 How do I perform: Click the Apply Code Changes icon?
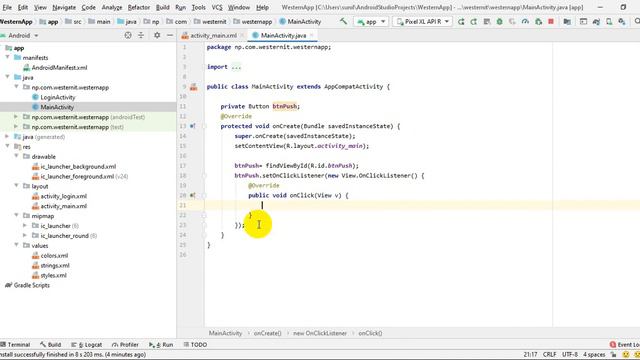[487, 22]
